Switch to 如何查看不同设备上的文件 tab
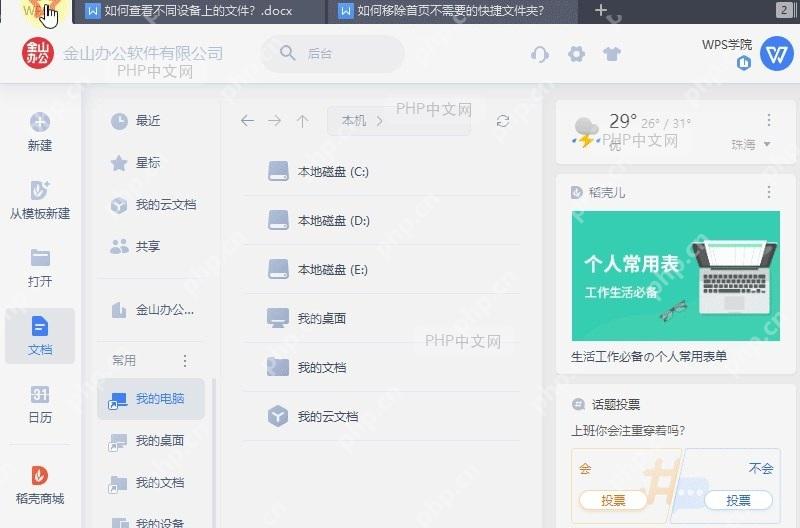The height and width of the screenshot is (528, 800). (198, 11)
